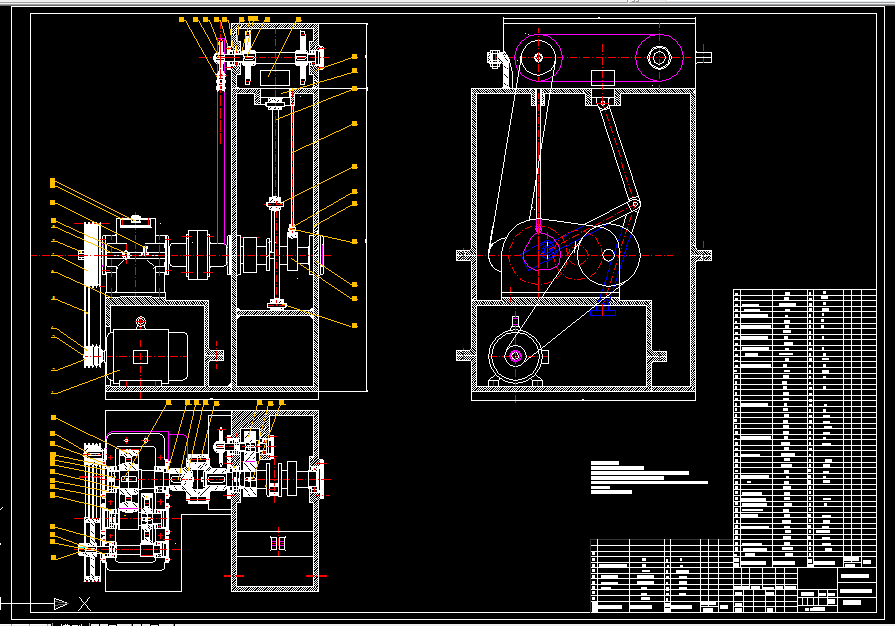The height and width of the screenshot is (626, 895).
Task: Select the magenta belt loop in the side view
Action: (599, 57)
